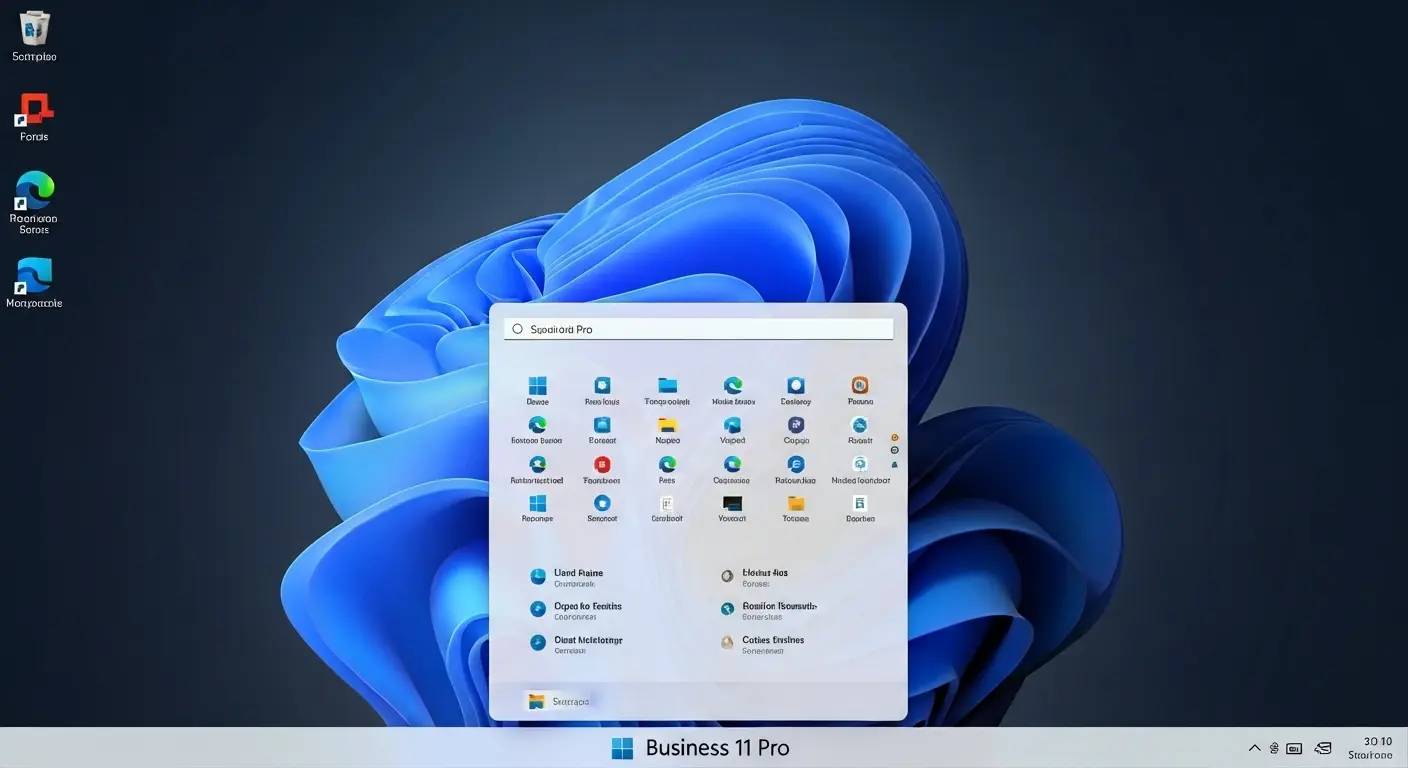Open the yellow folder app 'Napeo'
This screenshot has height=768, width=1408.
pyautogui.click(x=667, y=431)
